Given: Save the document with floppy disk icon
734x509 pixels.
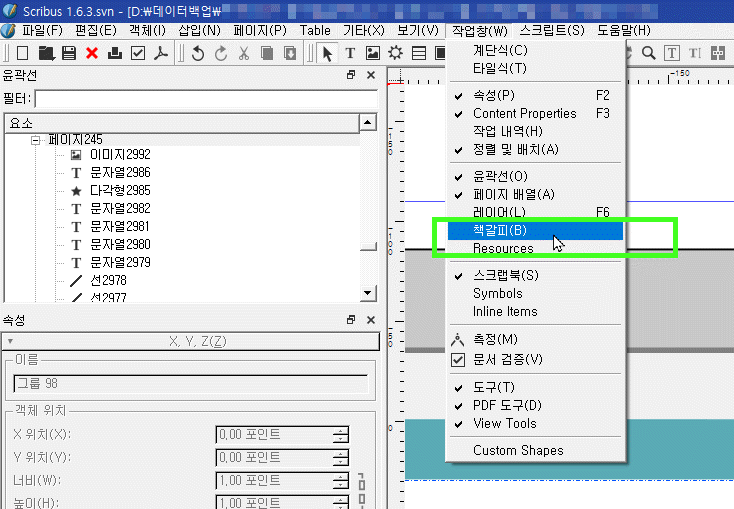Looking at the screenshot, I should coord(69,53).
